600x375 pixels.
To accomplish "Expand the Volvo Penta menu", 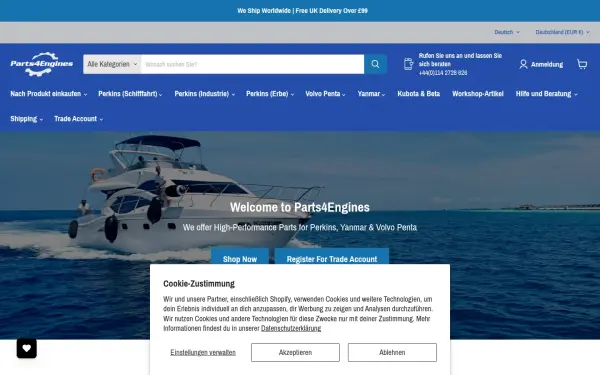I will pos(325,94).
